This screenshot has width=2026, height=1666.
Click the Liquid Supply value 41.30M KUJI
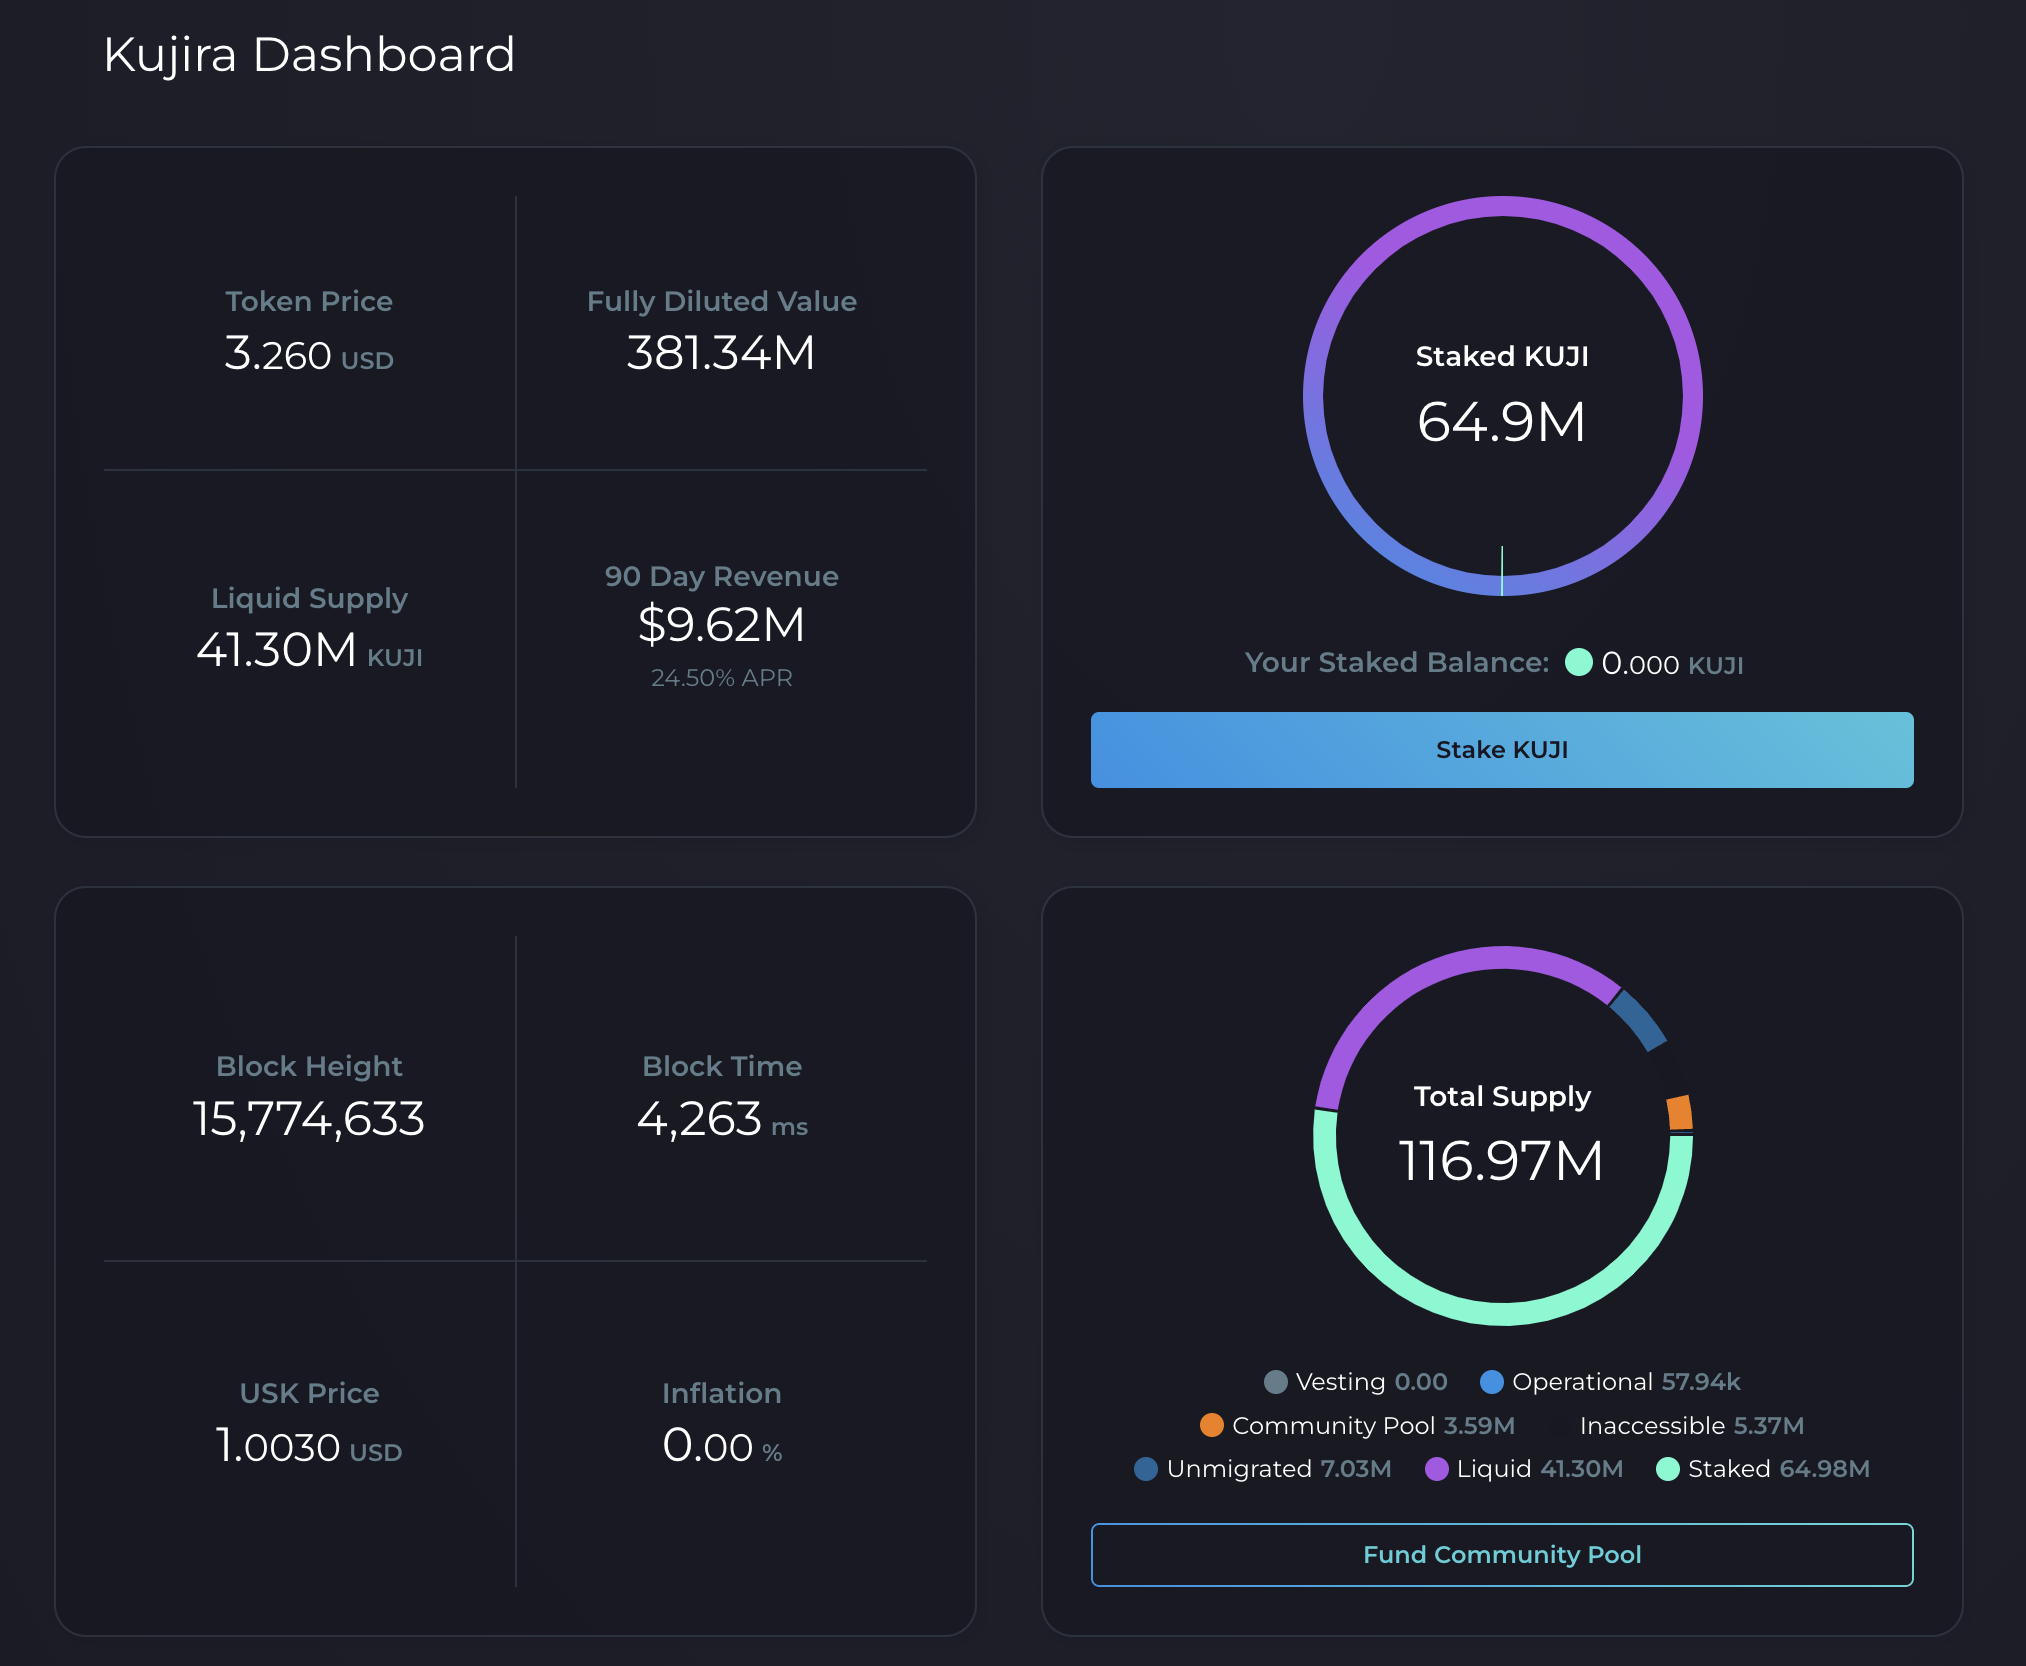309,650
